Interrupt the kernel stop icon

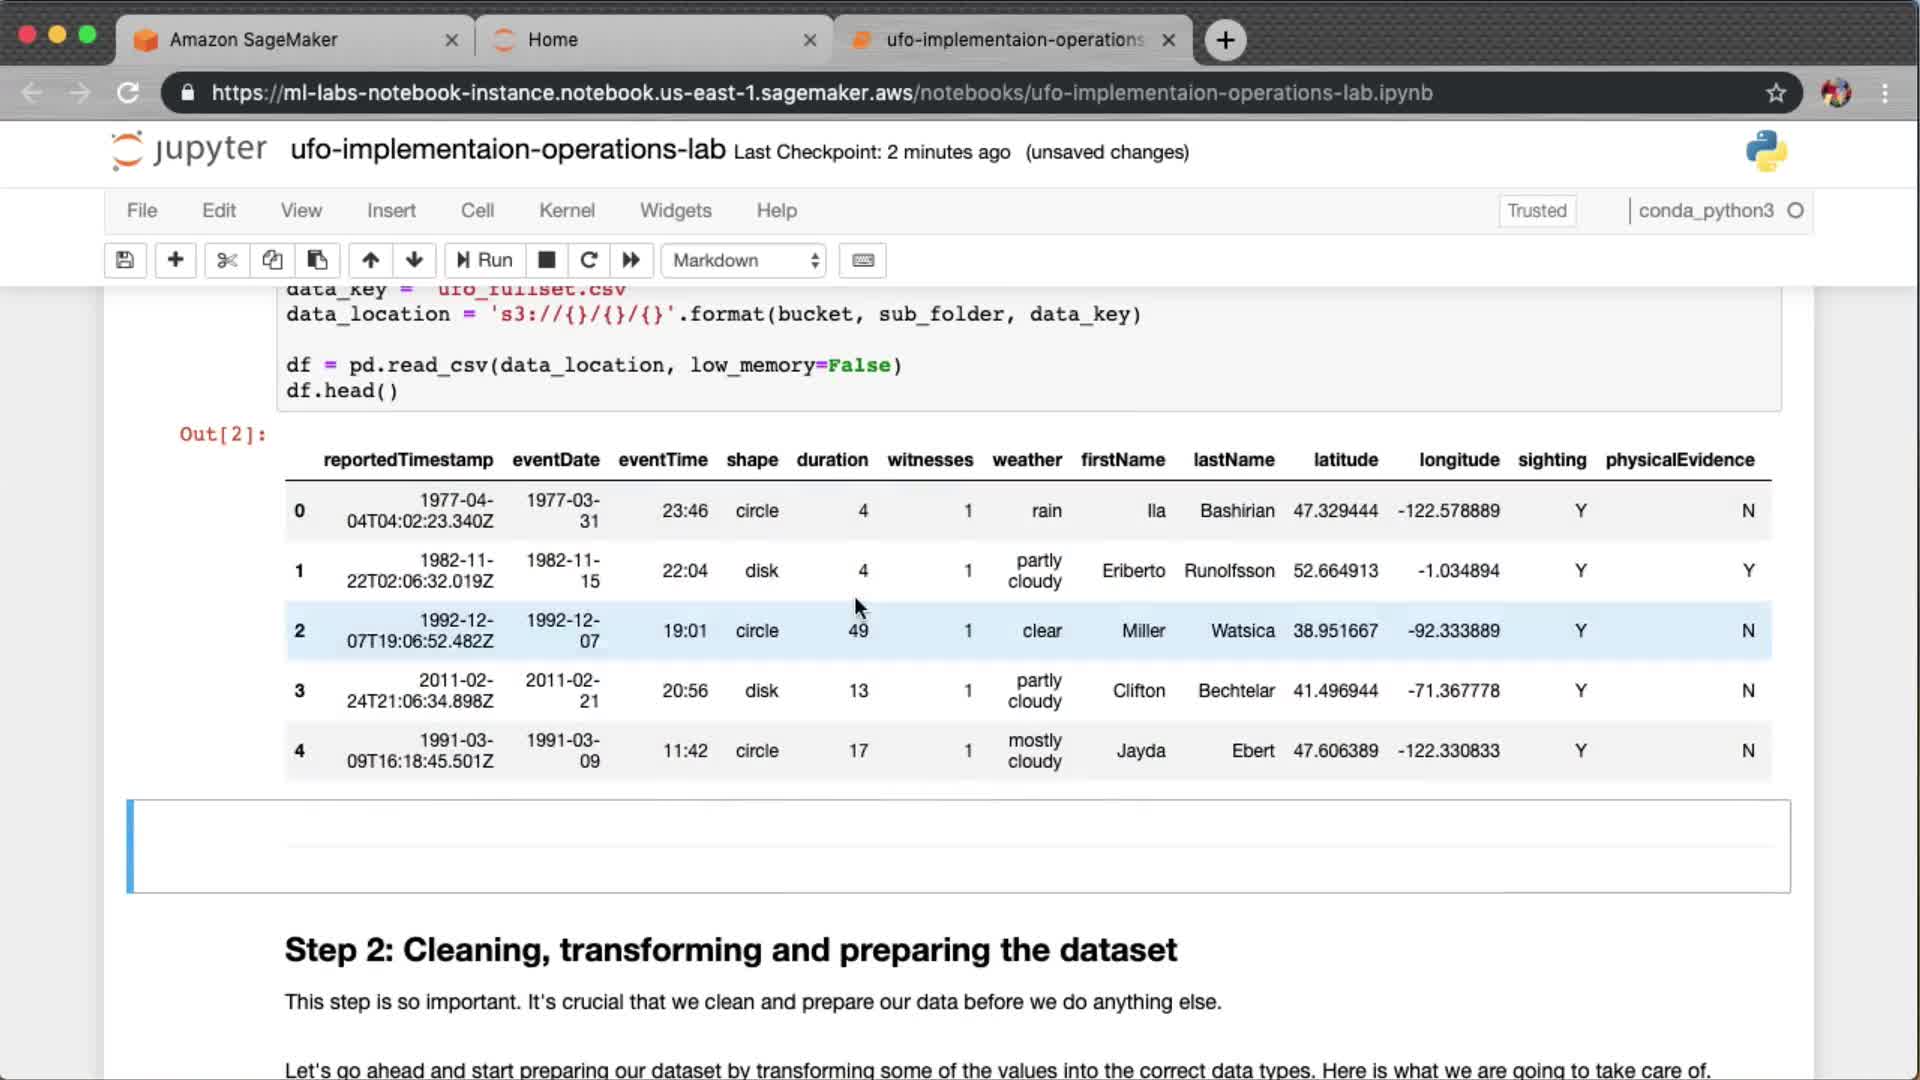tap(546, 260)
